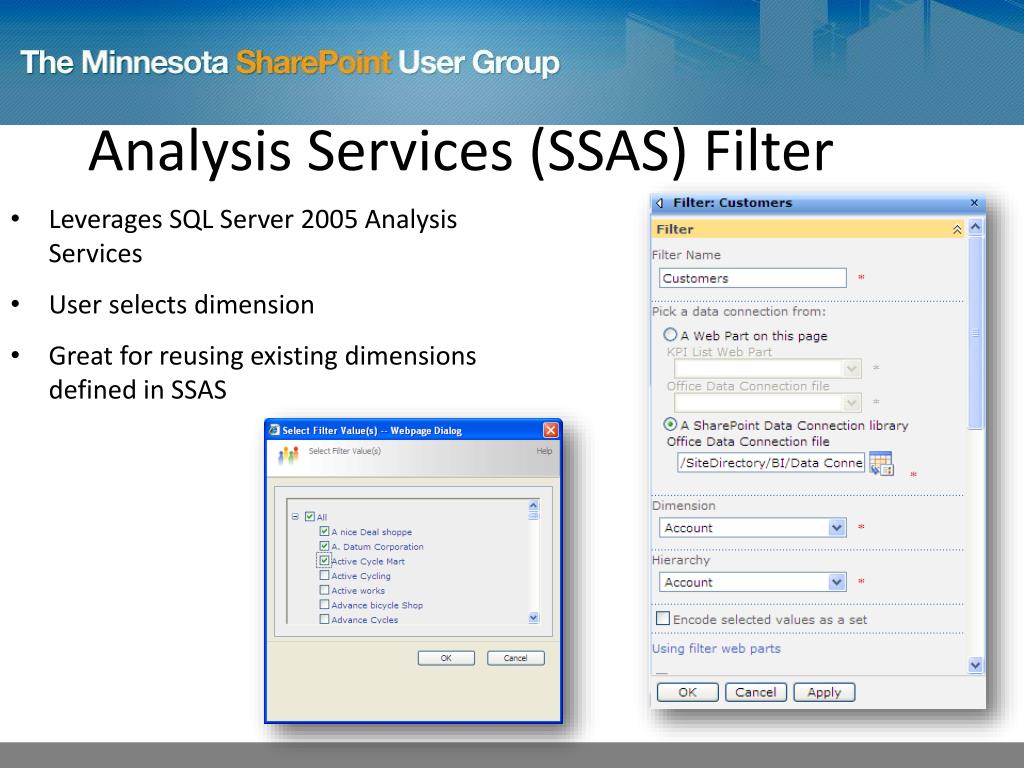Uncheck 'Active Cycle Mart' checkbox

click(x=325, y=560)
